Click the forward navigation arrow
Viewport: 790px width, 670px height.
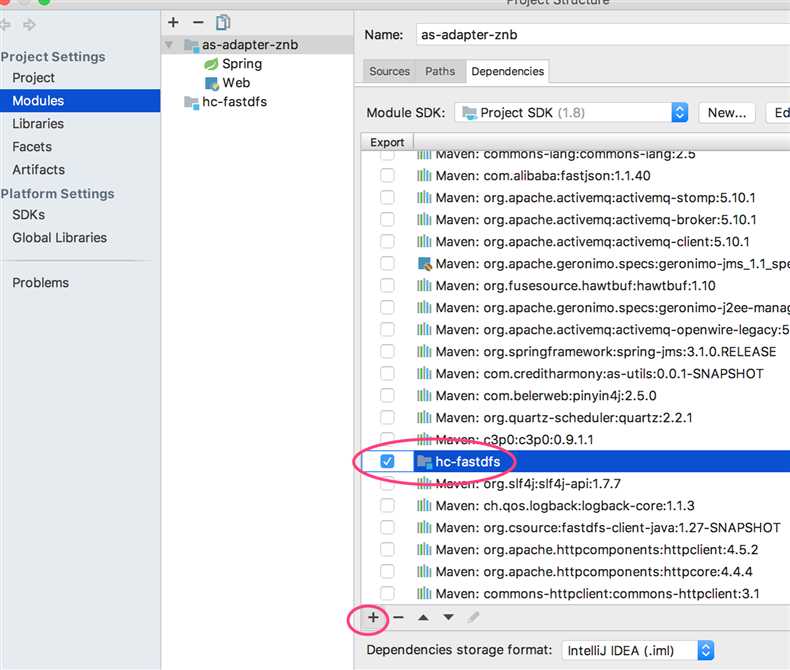(30, 25)
